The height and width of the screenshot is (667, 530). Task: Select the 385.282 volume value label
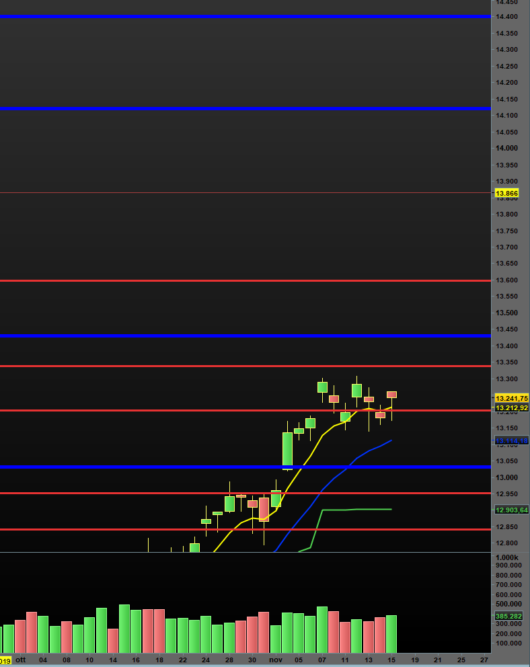(508, 616)
